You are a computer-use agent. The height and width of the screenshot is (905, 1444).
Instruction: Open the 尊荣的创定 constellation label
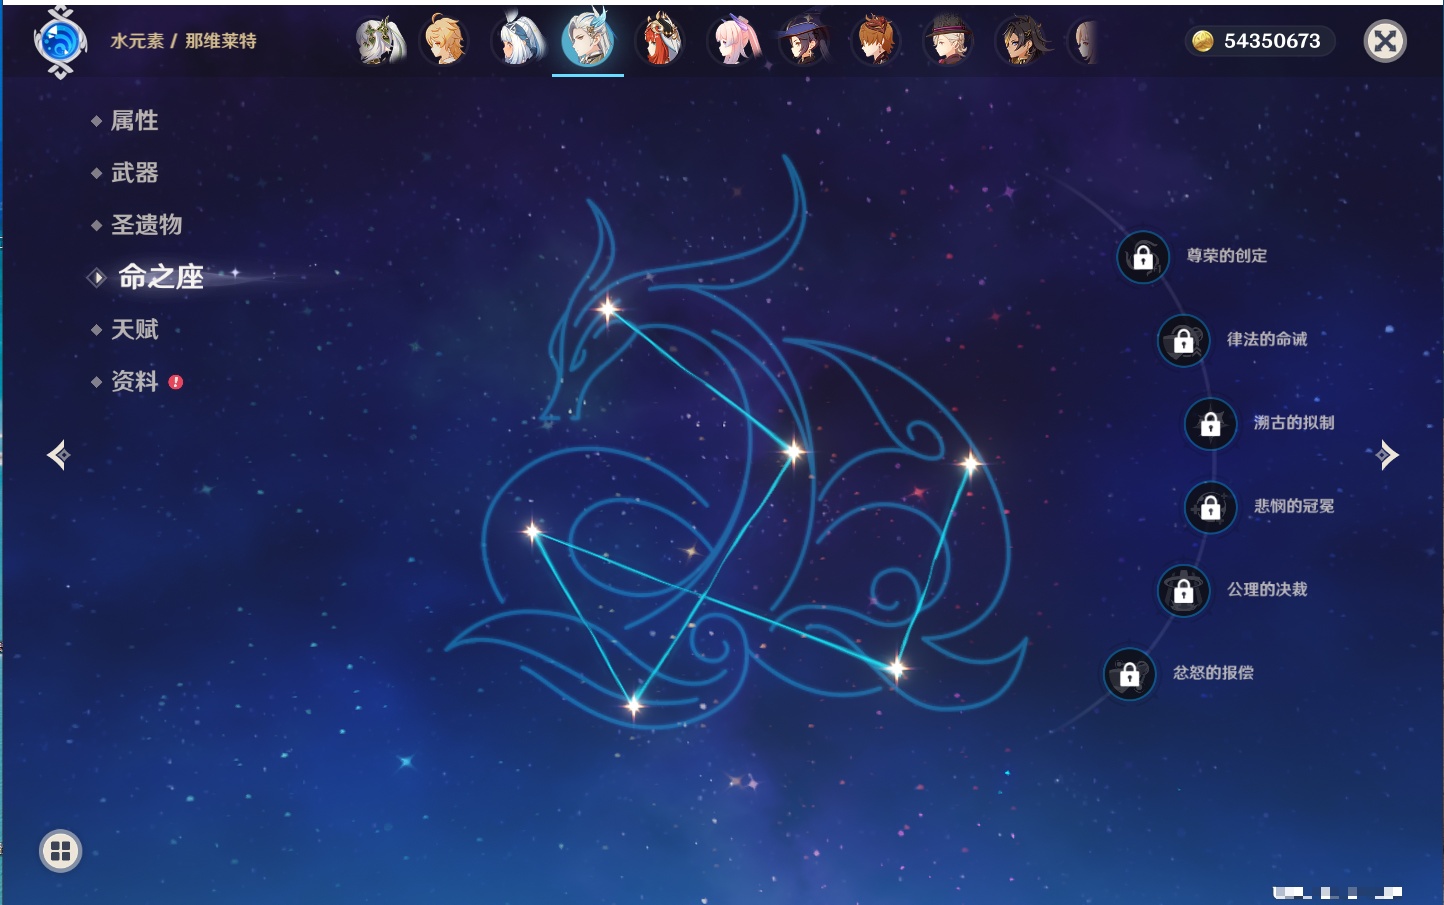point(1227,256)
